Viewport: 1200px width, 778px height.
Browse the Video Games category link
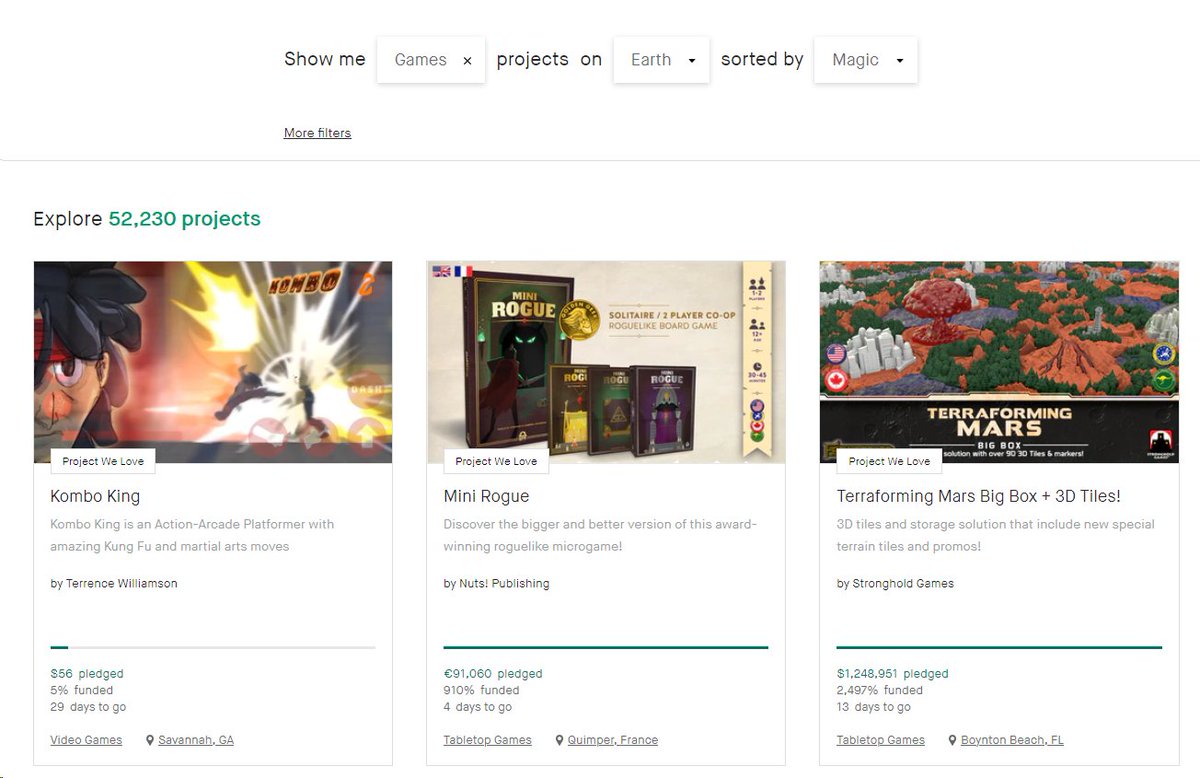[86, 739]
